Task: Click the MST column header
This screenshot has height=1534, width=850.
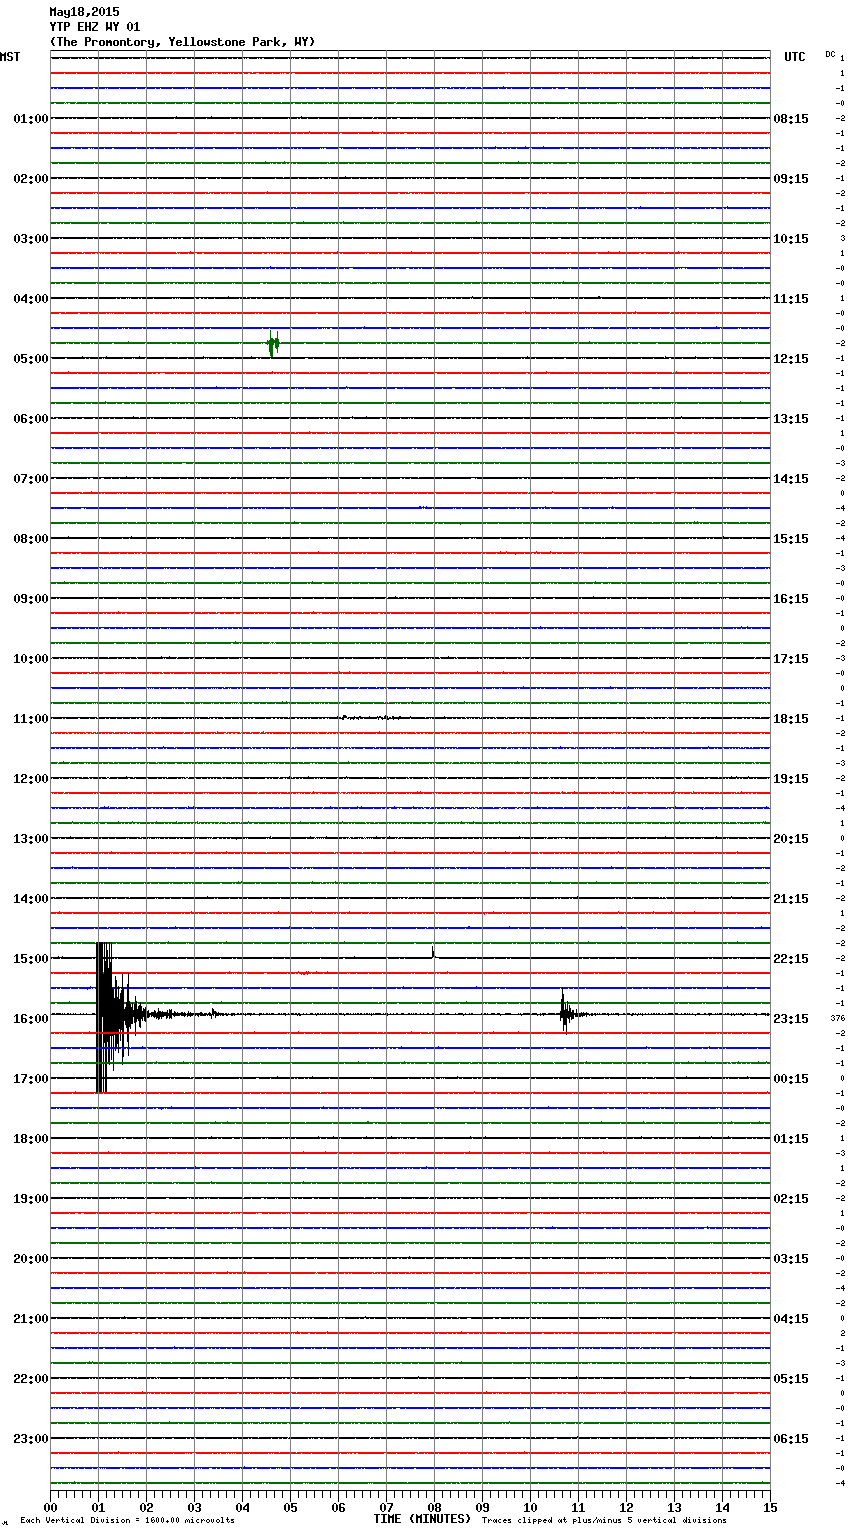Action: tap(10, 57)
